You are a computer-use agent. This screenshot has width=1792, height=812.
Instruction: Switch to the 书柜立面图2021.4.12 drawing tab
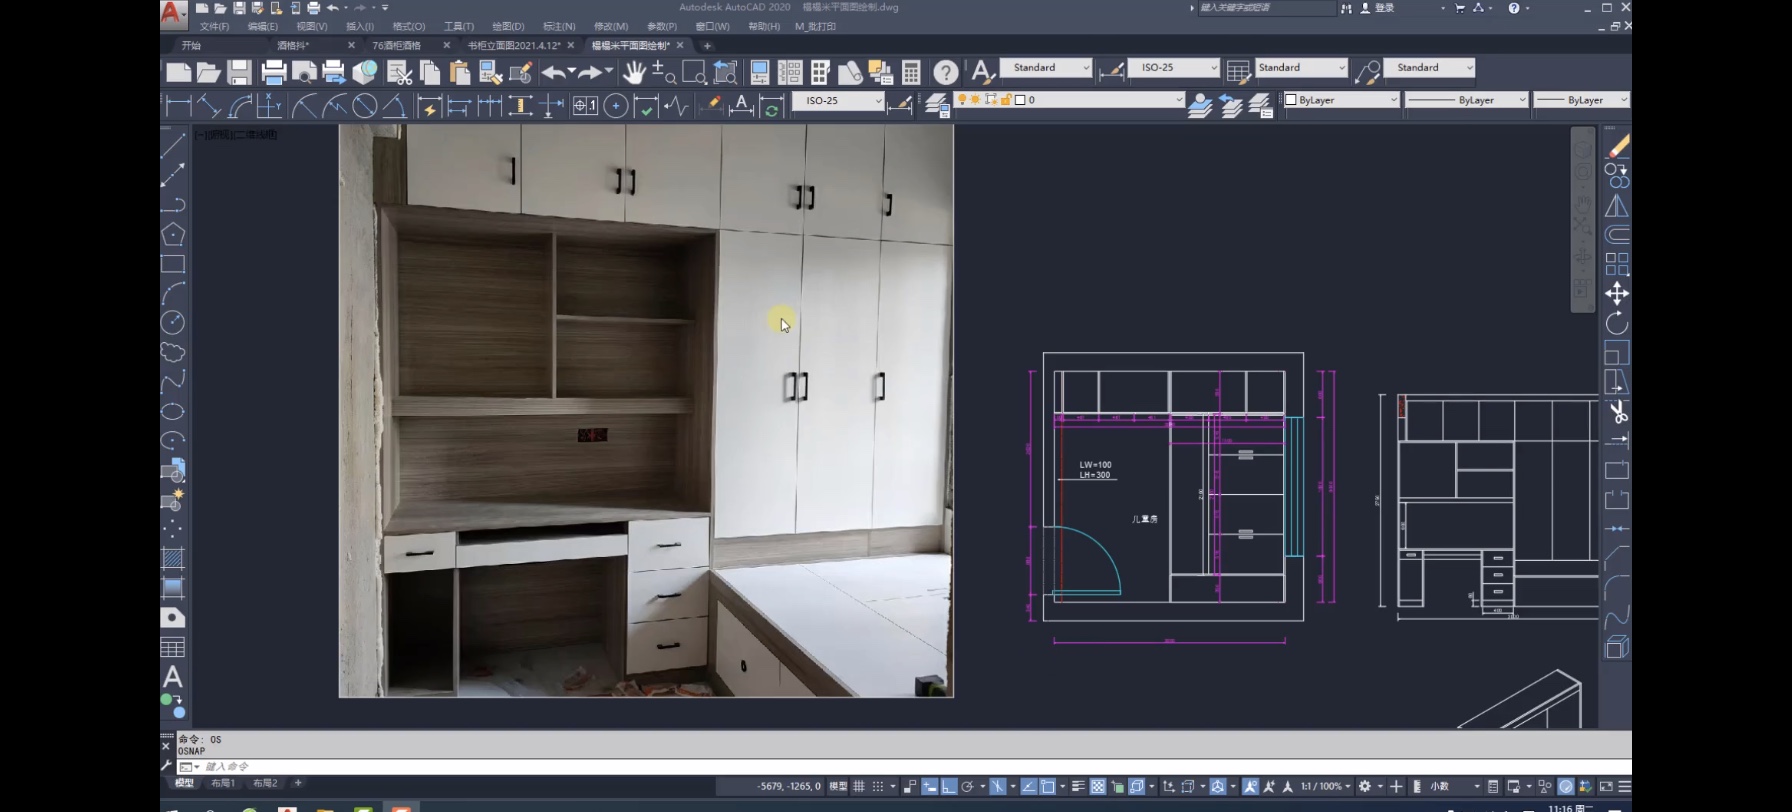pyautogui.click(x=514, y=46)
